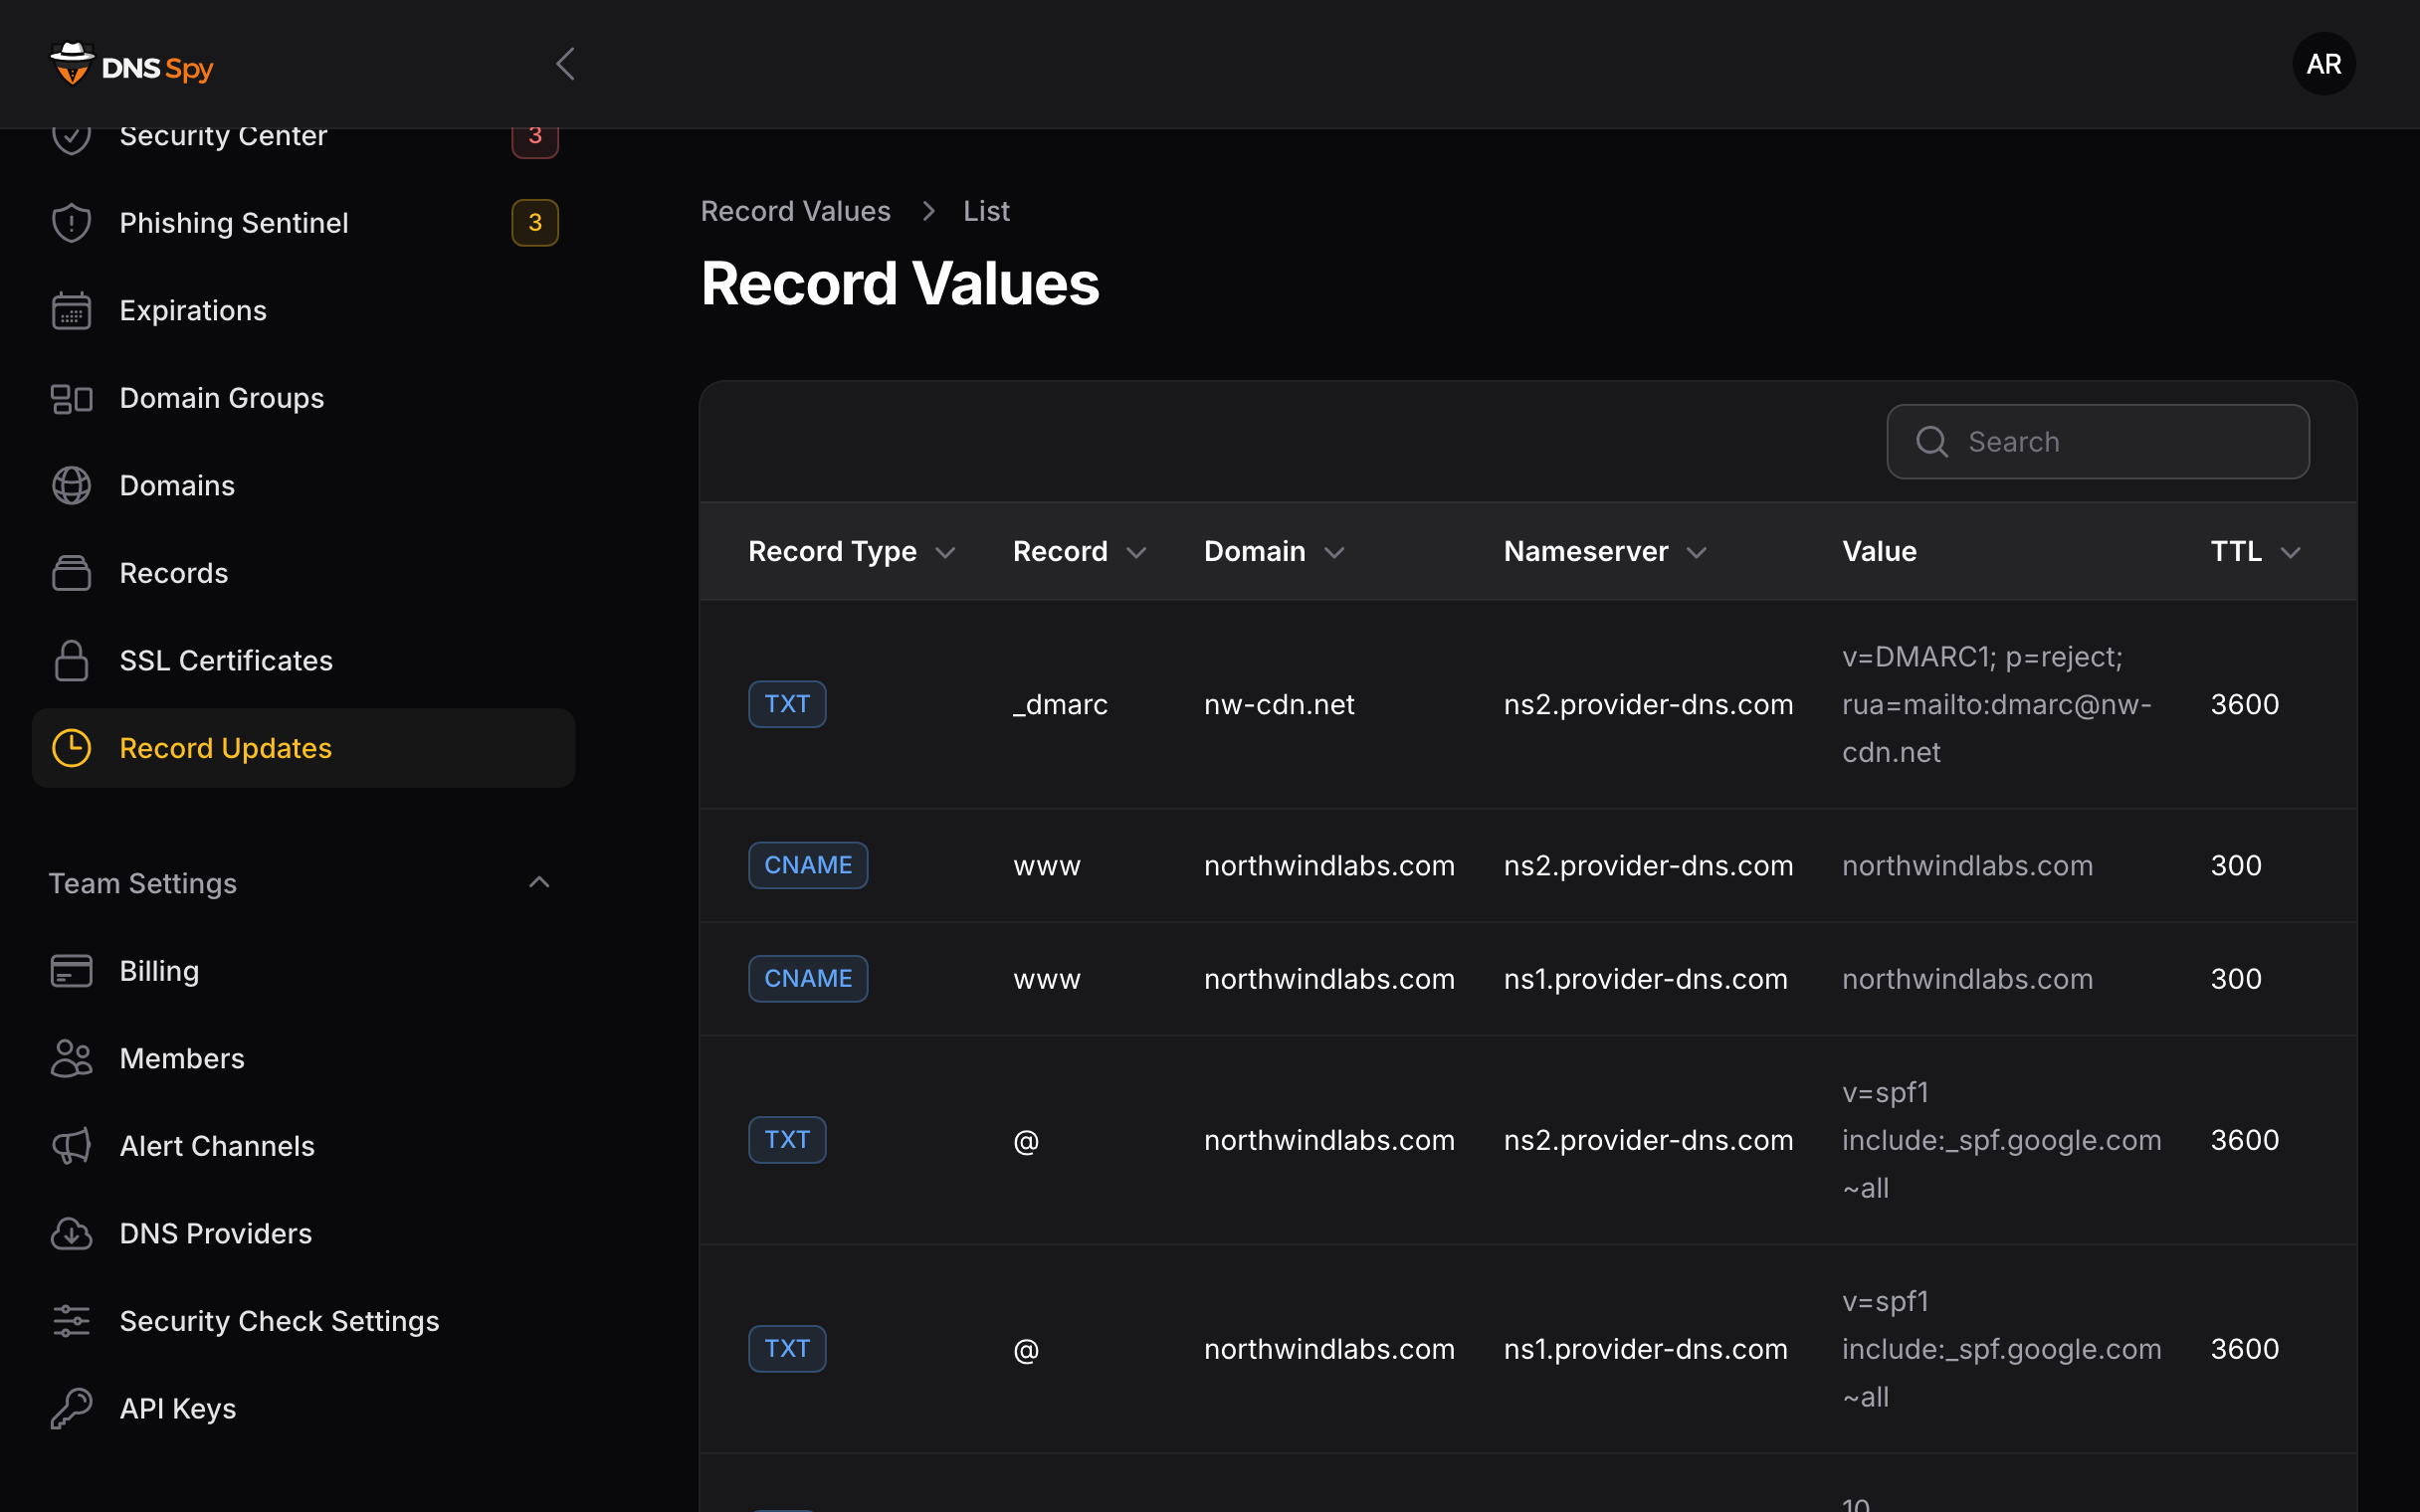Screen dimensions: 2420x1512
Task: Collapse the Team Settings section
Action: pyautogui.click(x=539, y=882)
